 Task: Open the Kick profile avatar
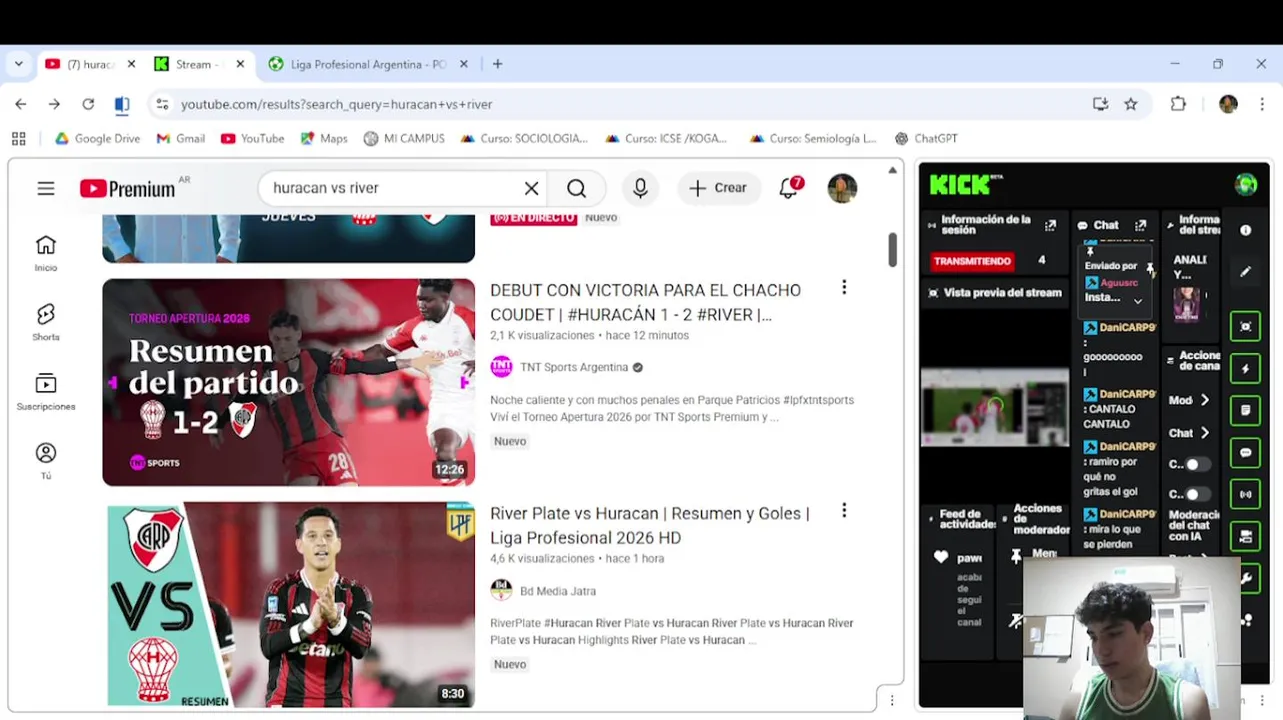(1246, 184)
